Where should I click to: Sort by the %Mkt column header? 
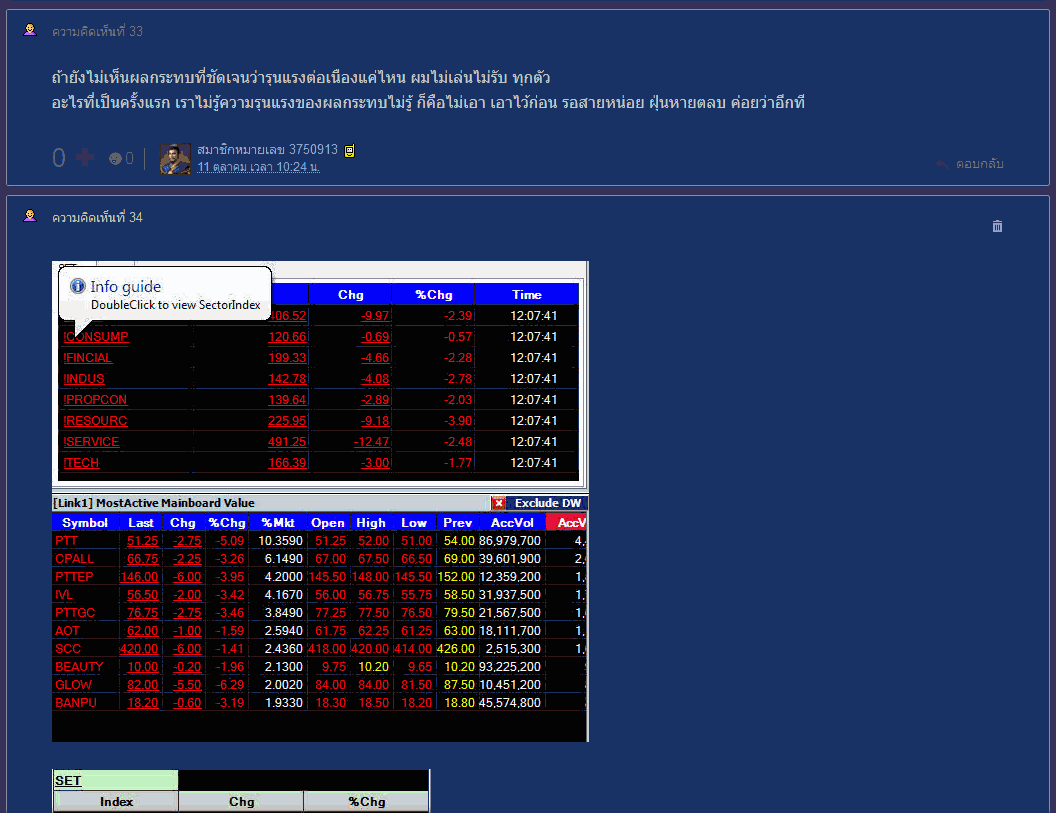[278, 523]
